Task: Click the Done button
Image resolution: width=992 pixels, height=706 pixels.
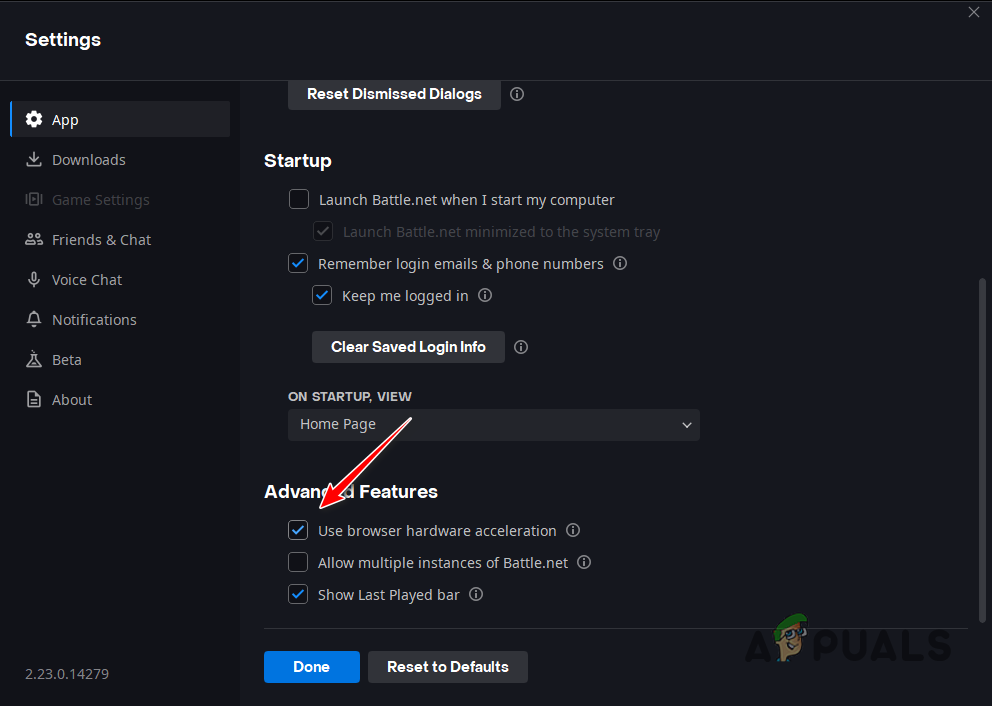Action: tap(311, 666)
